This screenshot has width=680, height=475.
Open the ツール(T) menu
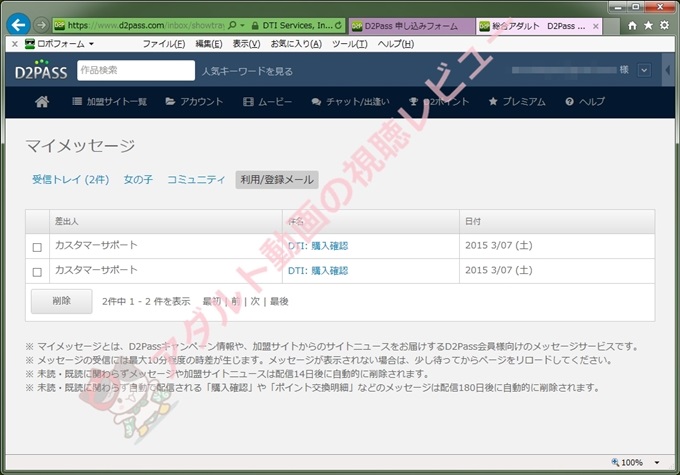point(350,44)
